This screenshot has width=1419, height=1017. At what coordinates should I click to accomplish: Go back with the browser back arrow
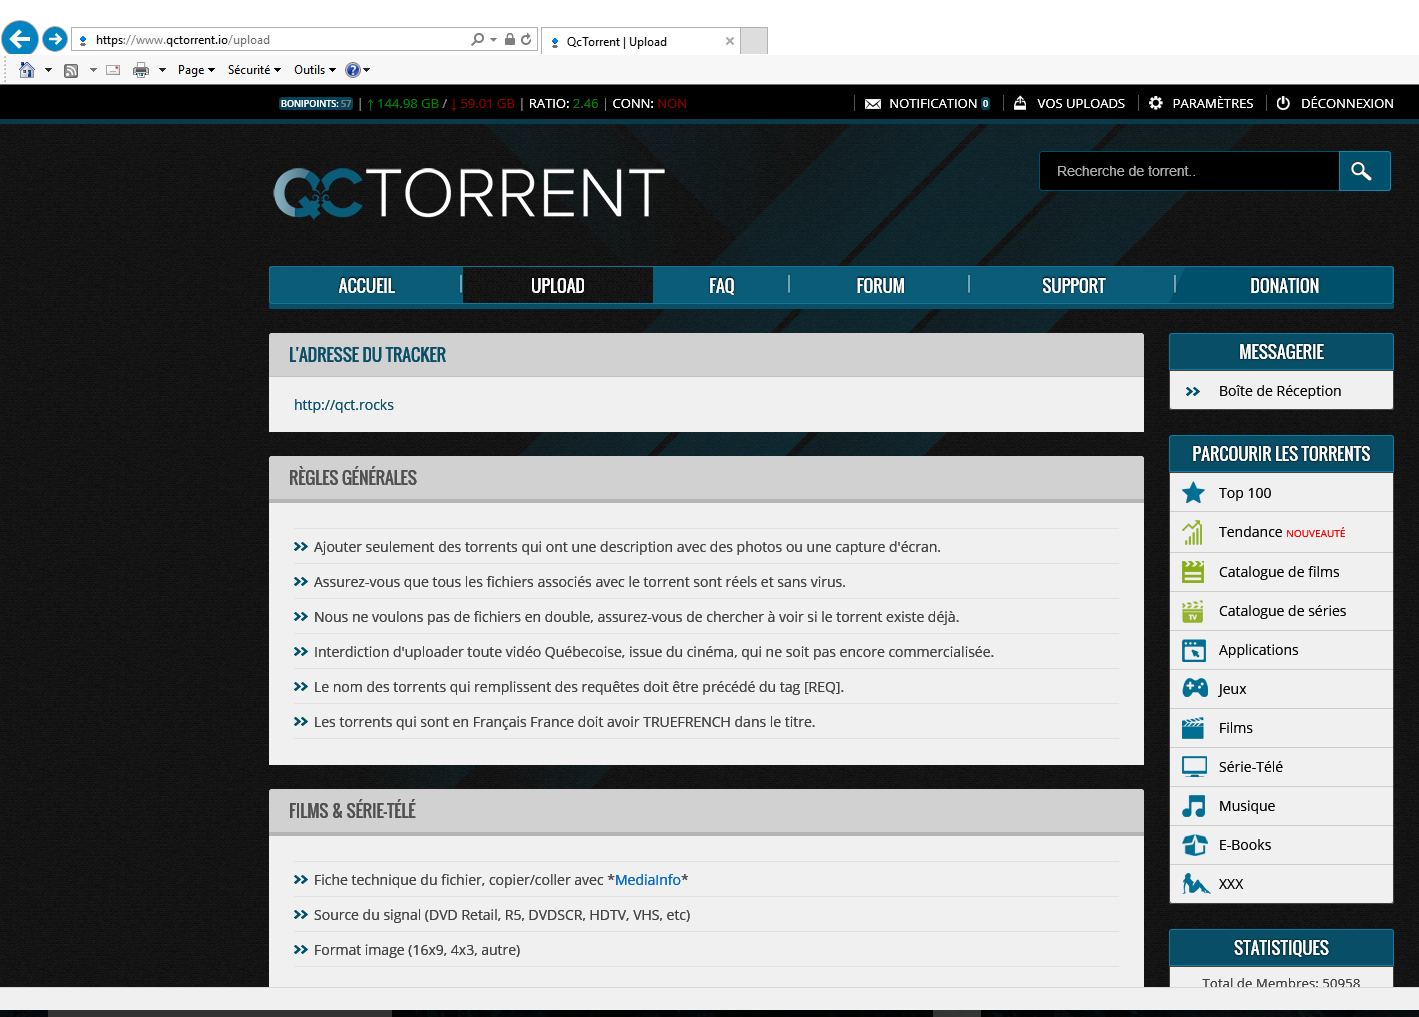pyautogui.click(x=20, y=39)
